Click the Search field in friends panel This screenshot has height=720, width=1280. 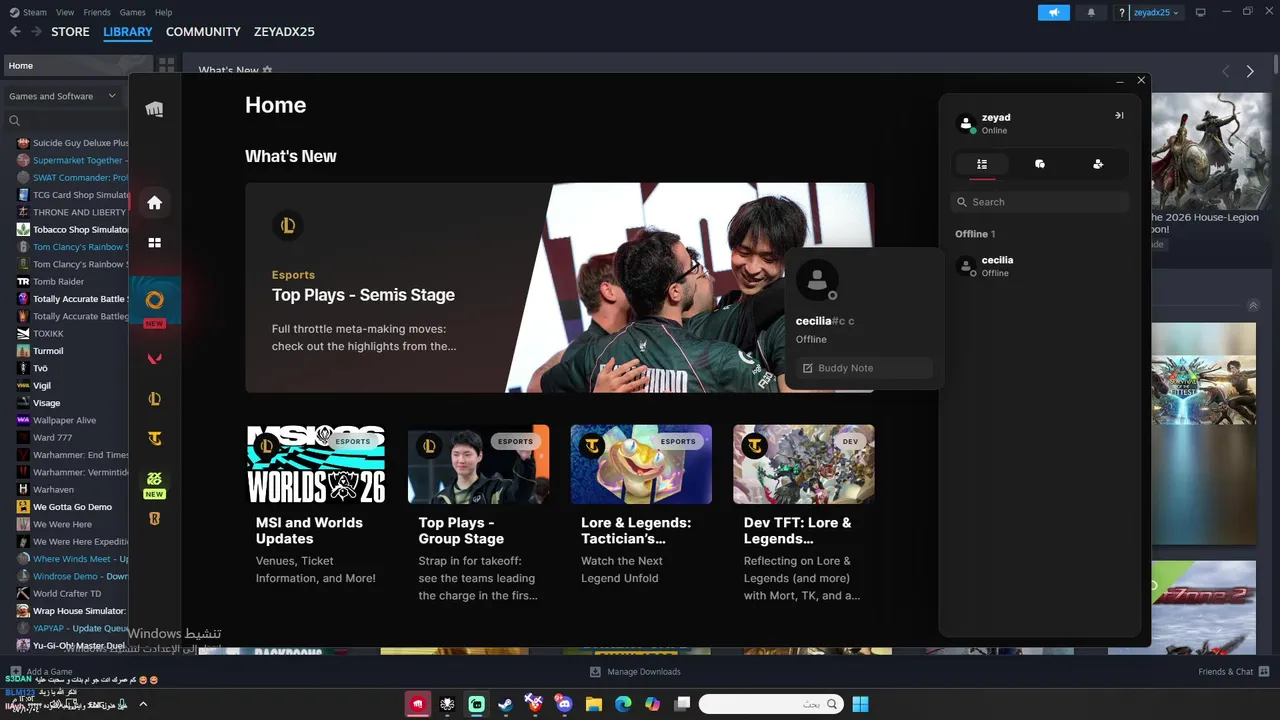[x=1040, y=202]
